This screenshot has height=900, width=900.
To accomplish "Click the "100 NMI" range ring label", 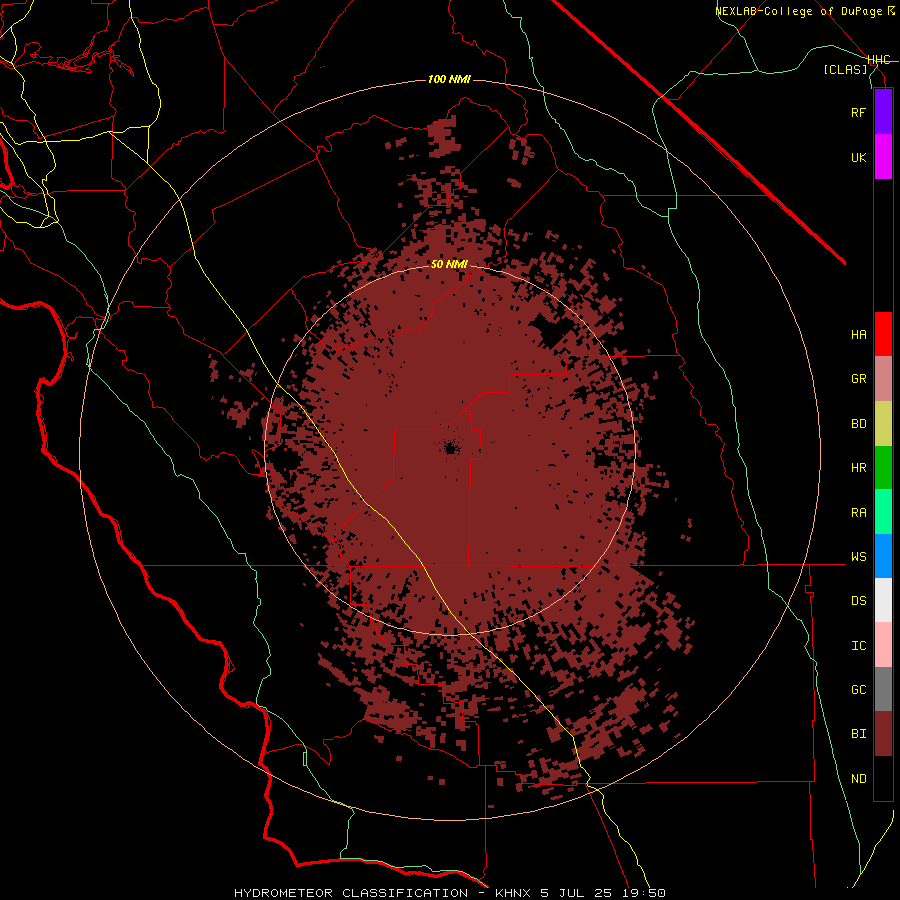I will (x=449, y=79).
